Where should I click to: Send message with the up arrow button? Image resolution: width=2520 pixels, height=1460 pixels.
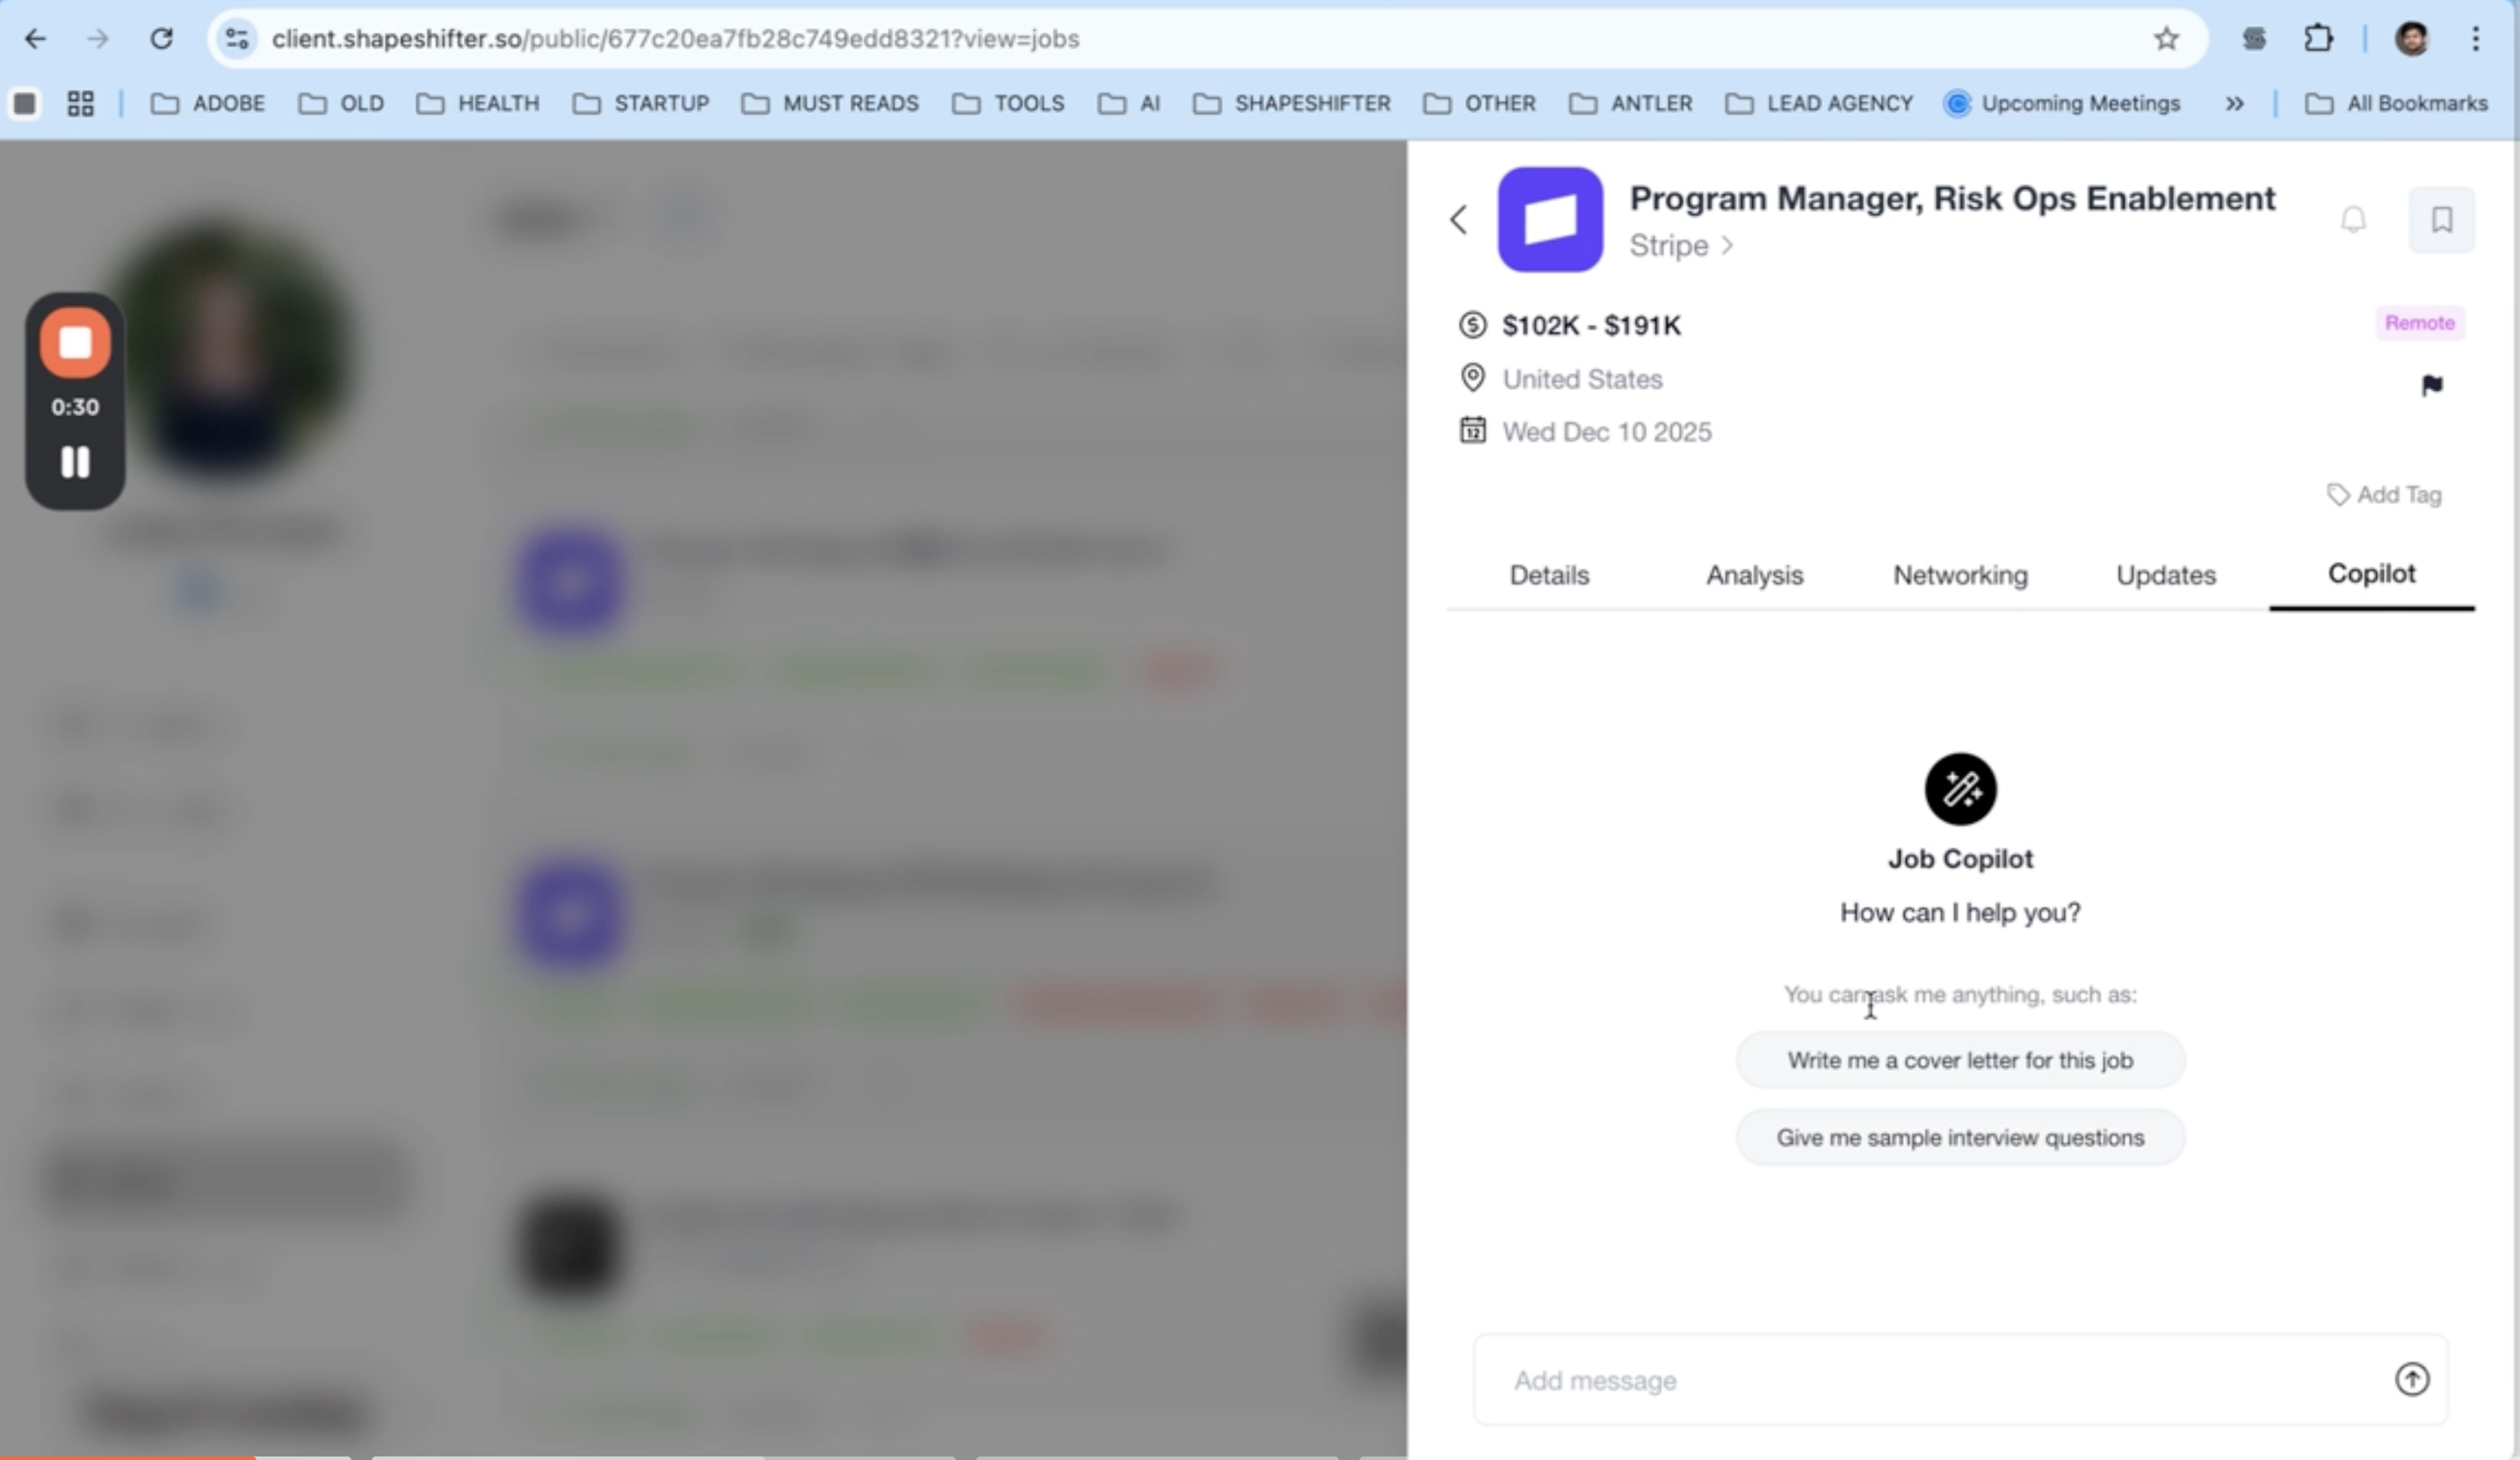click(2412, 1380)
